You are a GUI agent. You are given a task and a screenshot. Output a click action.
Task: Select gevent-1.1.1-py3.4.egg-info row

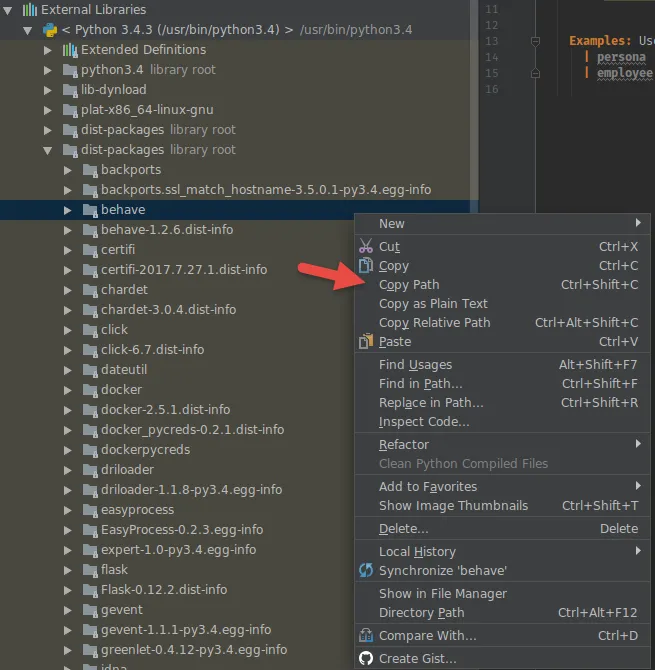[x=177, y=630]
